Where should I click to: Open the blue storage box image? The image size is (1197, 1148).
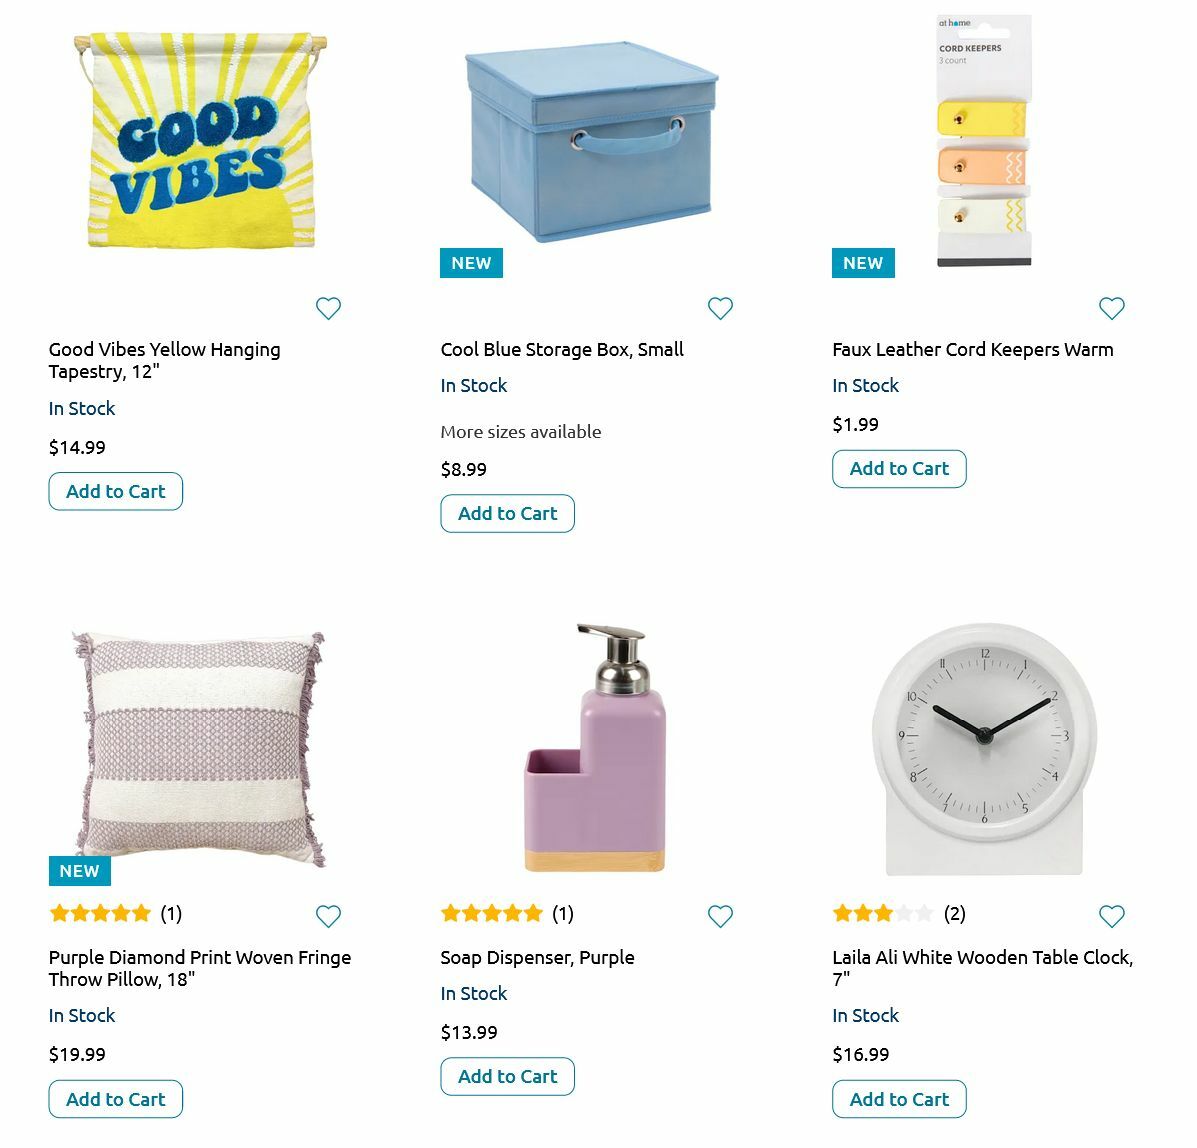tap(591, 142)
